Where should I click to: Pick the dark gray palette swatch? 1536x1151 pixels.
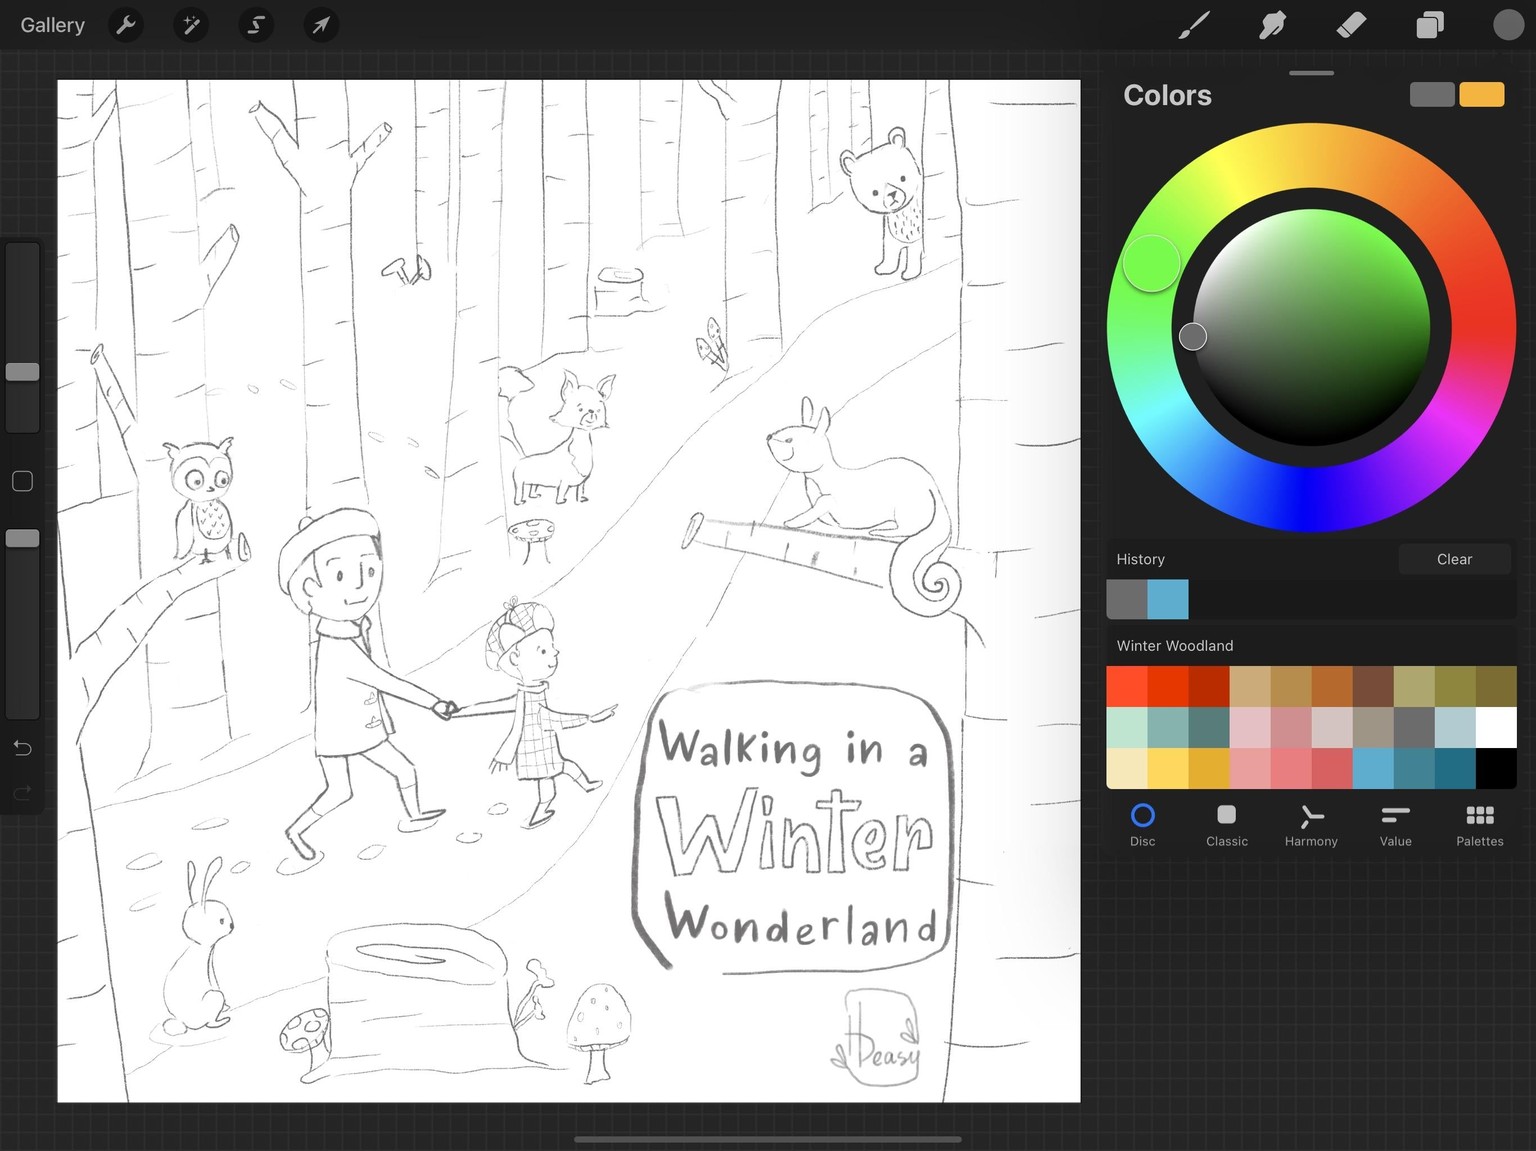[x=1414, y=728]
